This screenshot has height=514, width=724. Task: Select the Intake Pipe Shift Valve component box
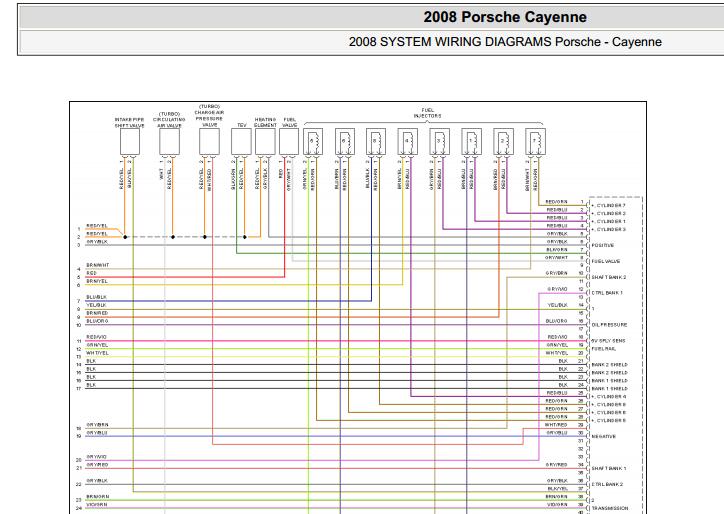[130, 142]
